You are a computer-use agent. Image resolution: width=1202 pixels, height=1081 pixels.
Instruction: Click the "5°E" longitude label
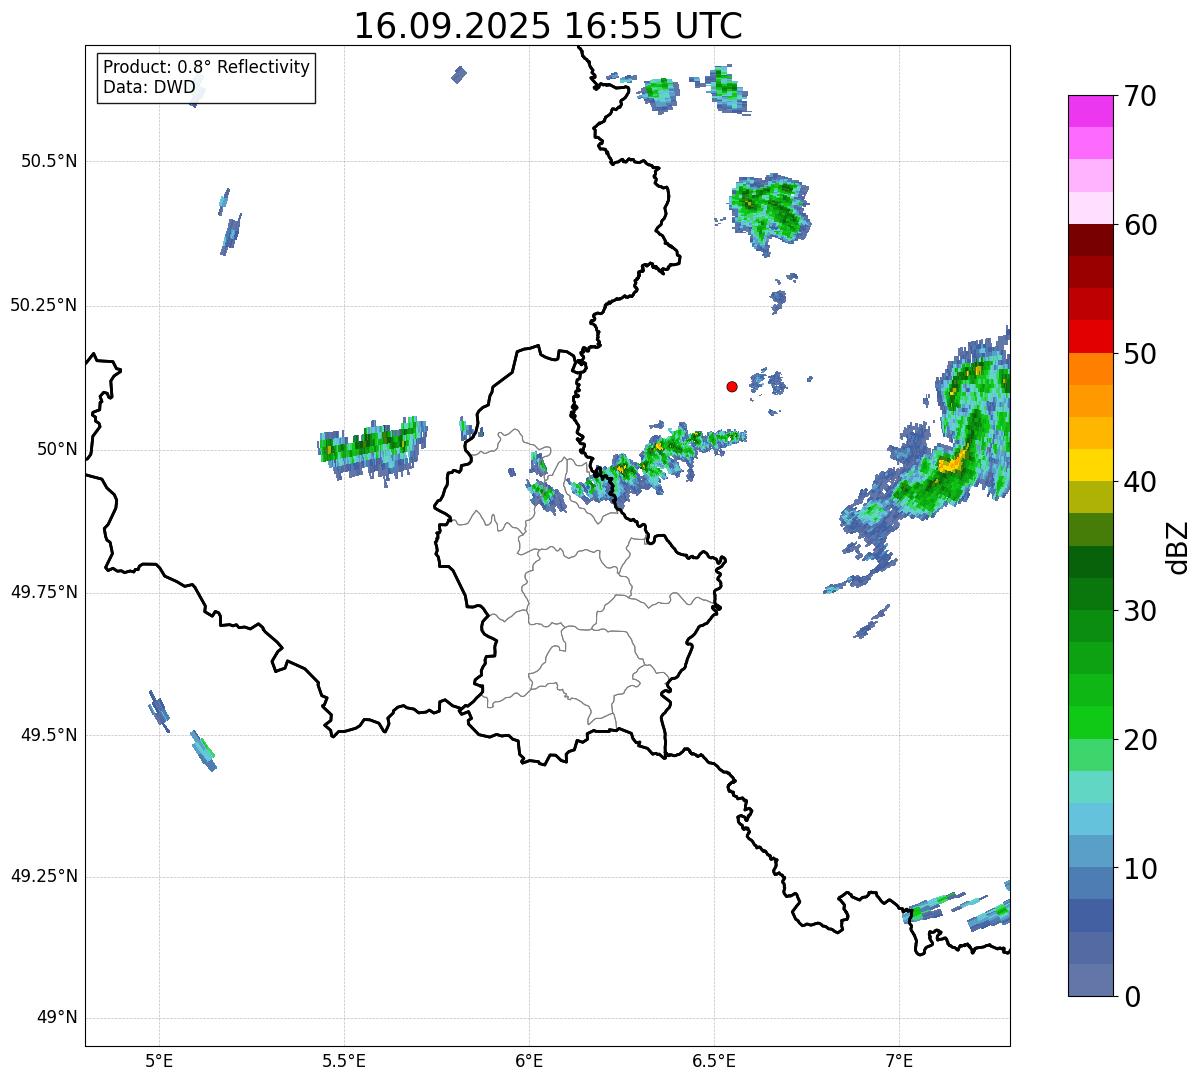click(159, 1060)
